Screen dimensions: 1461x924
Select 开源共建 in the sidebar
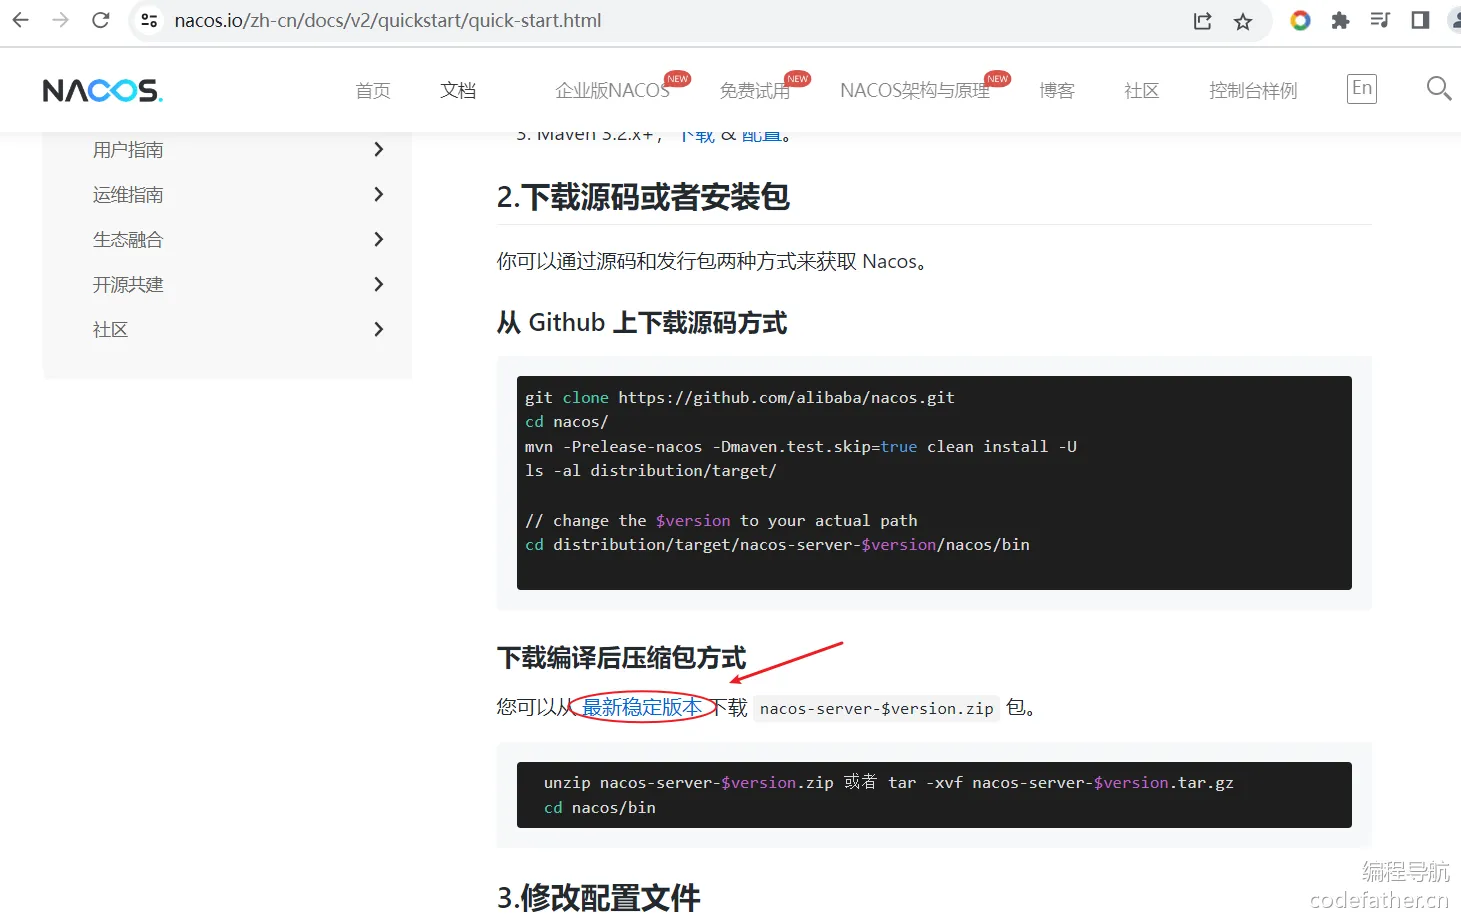click(x=128, y=285)
